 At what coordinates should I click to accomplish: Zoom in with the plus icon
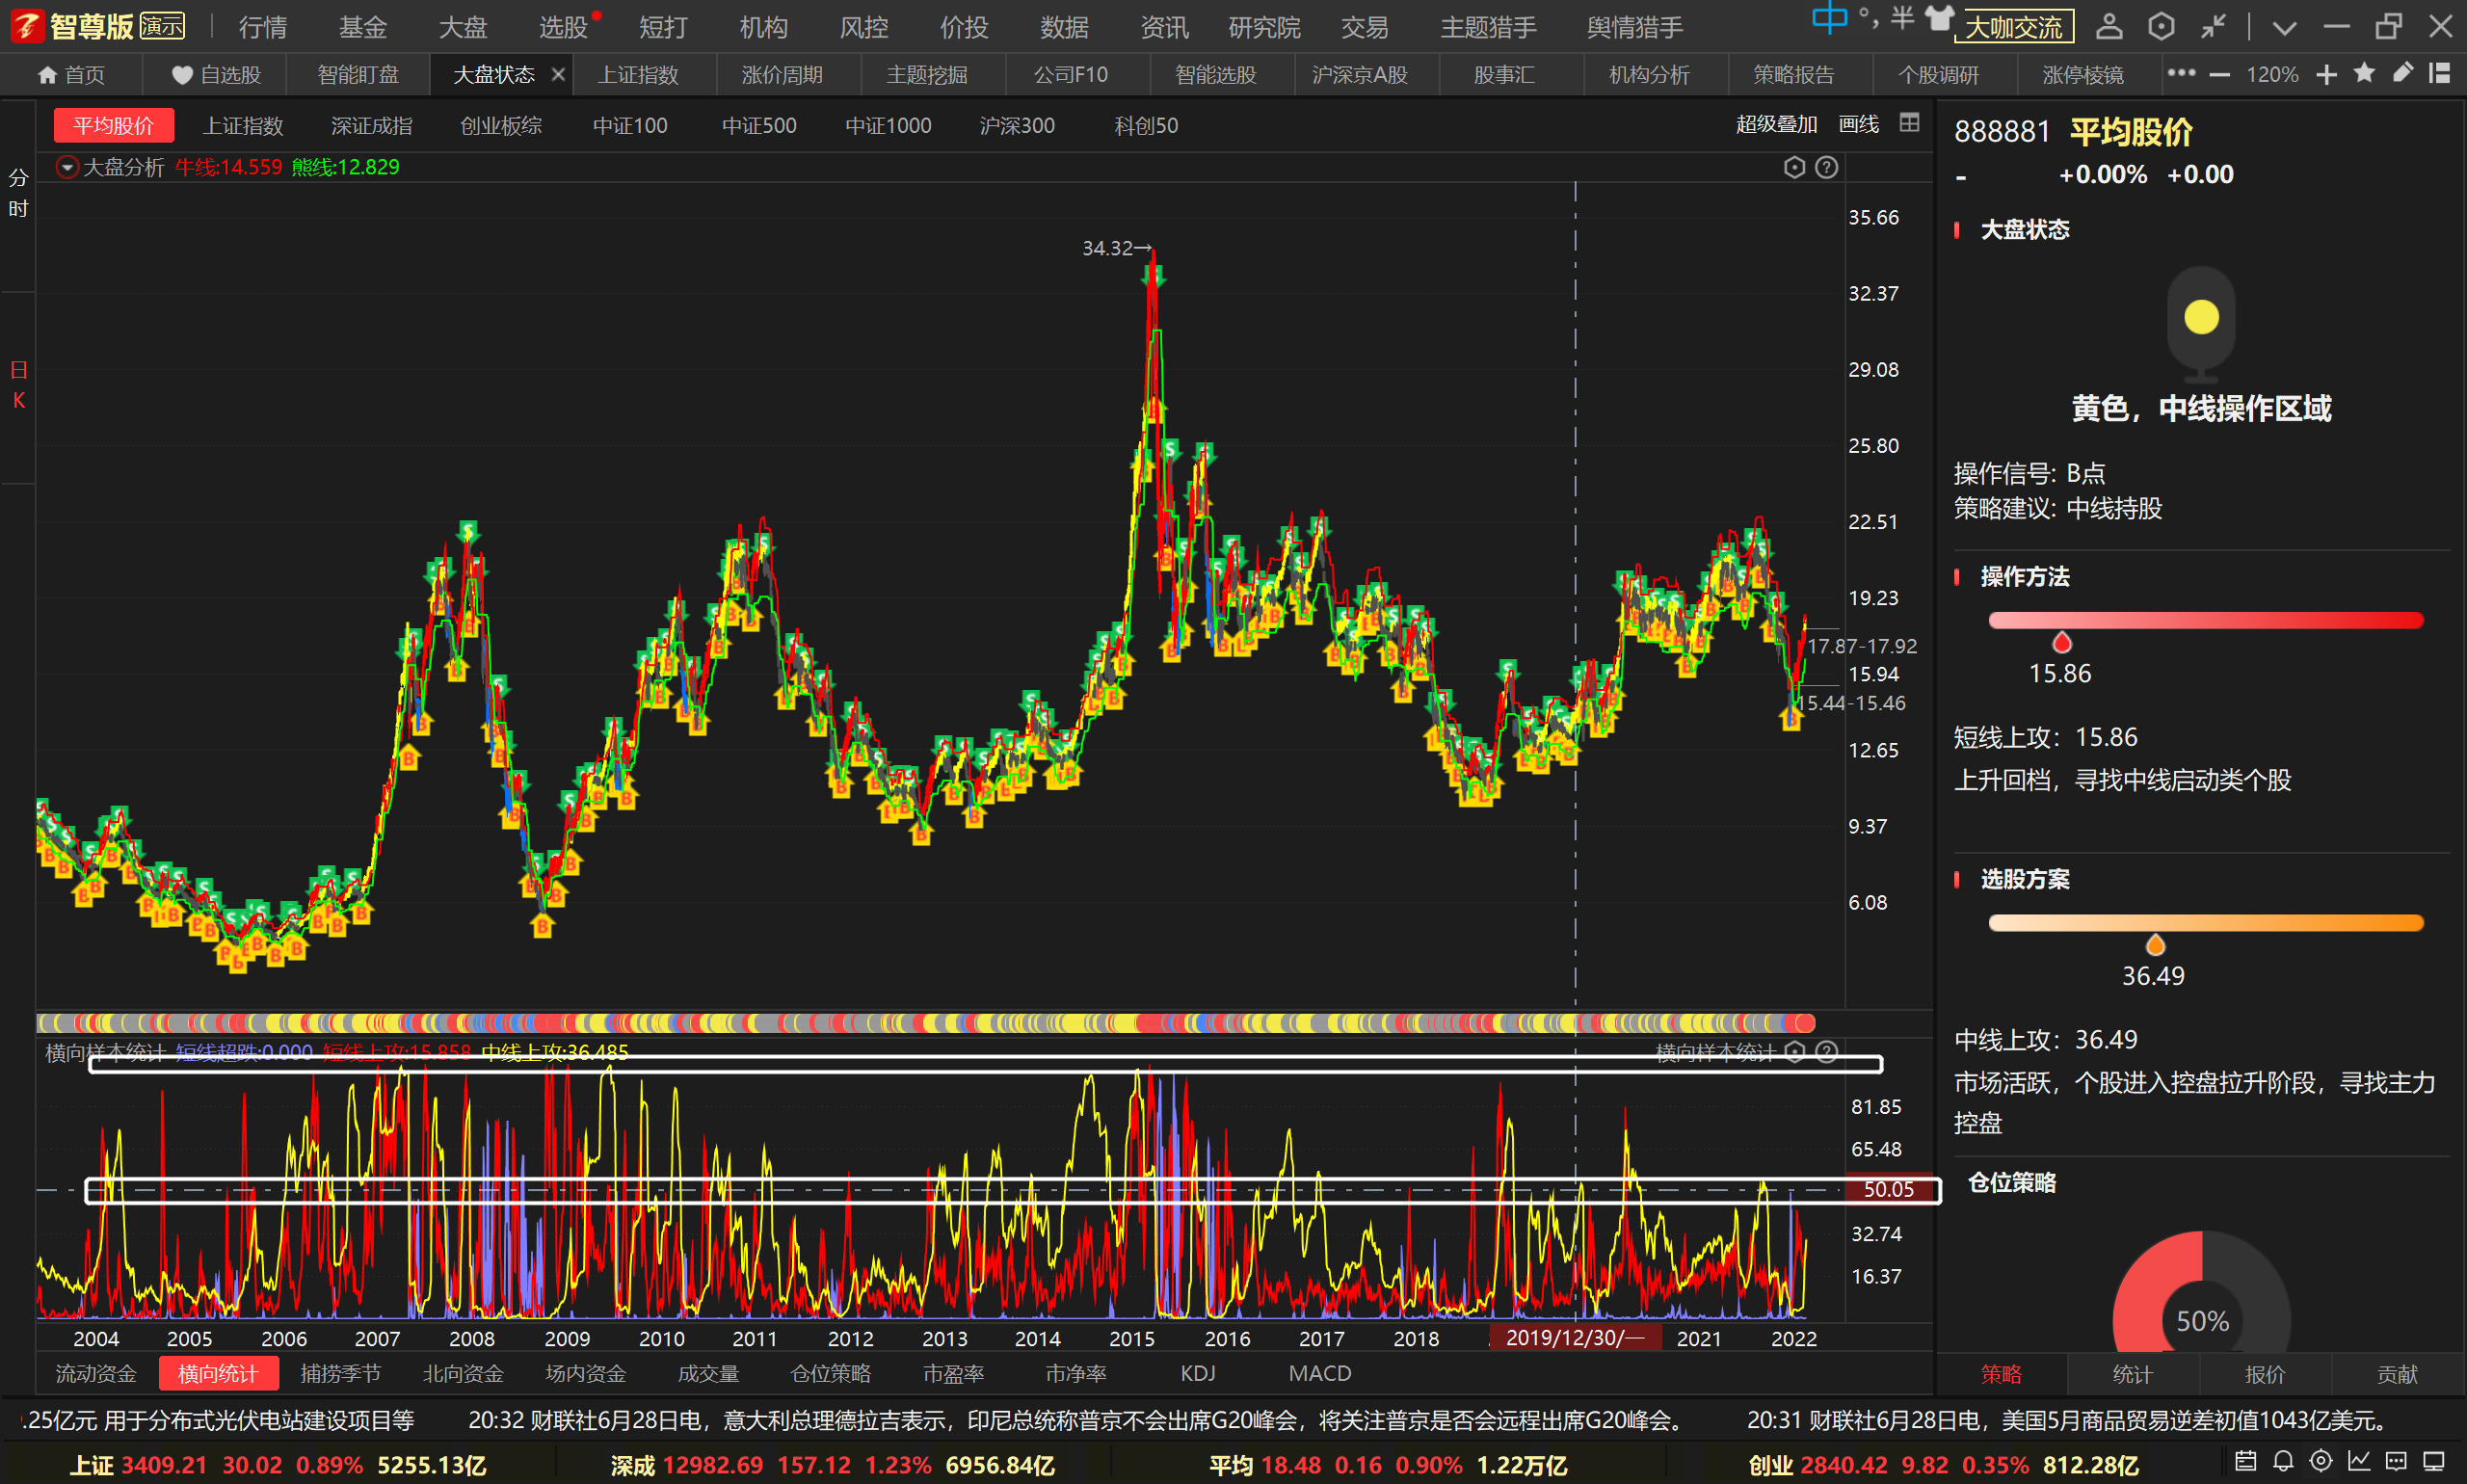pos(2326,75)
